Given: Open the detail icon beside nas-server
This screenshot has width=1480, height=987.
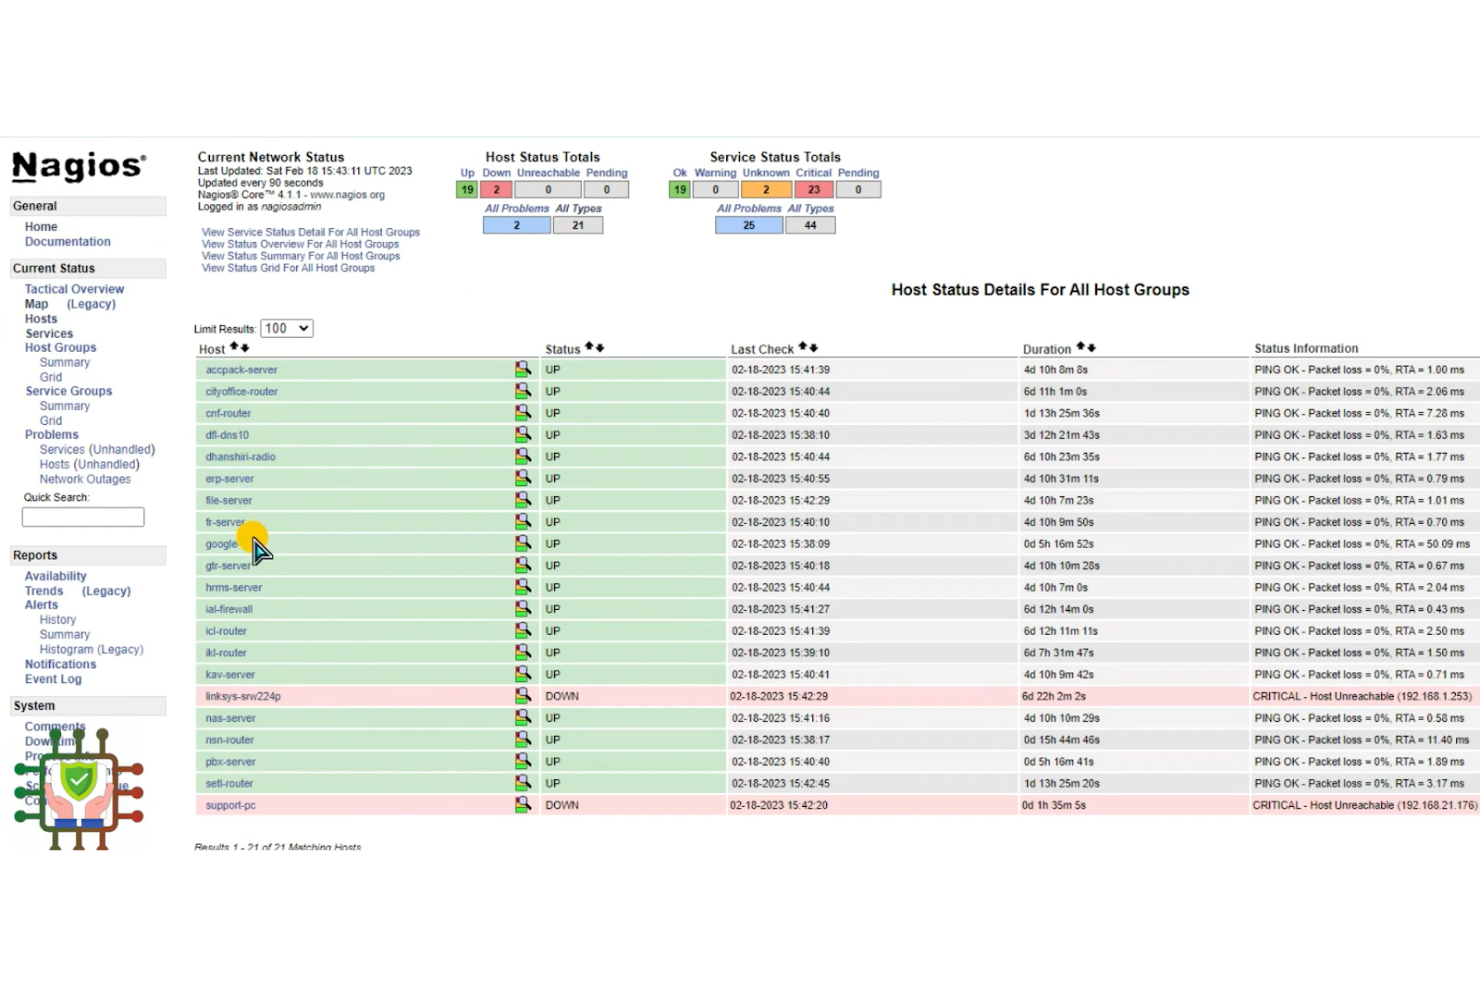Looking at the screenshot, I should click(523, 717).
